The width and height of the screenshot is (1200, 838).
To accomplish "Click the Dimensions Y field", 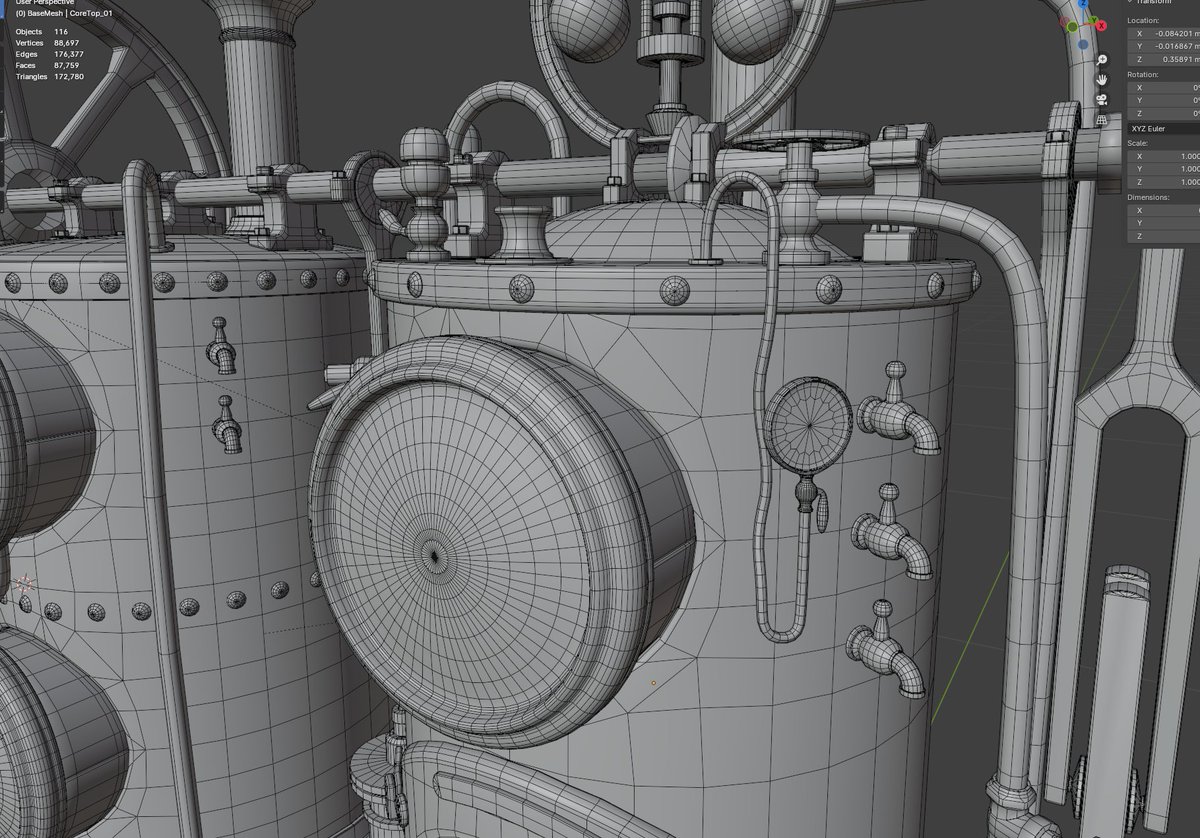I will (x=1164, y=224).
